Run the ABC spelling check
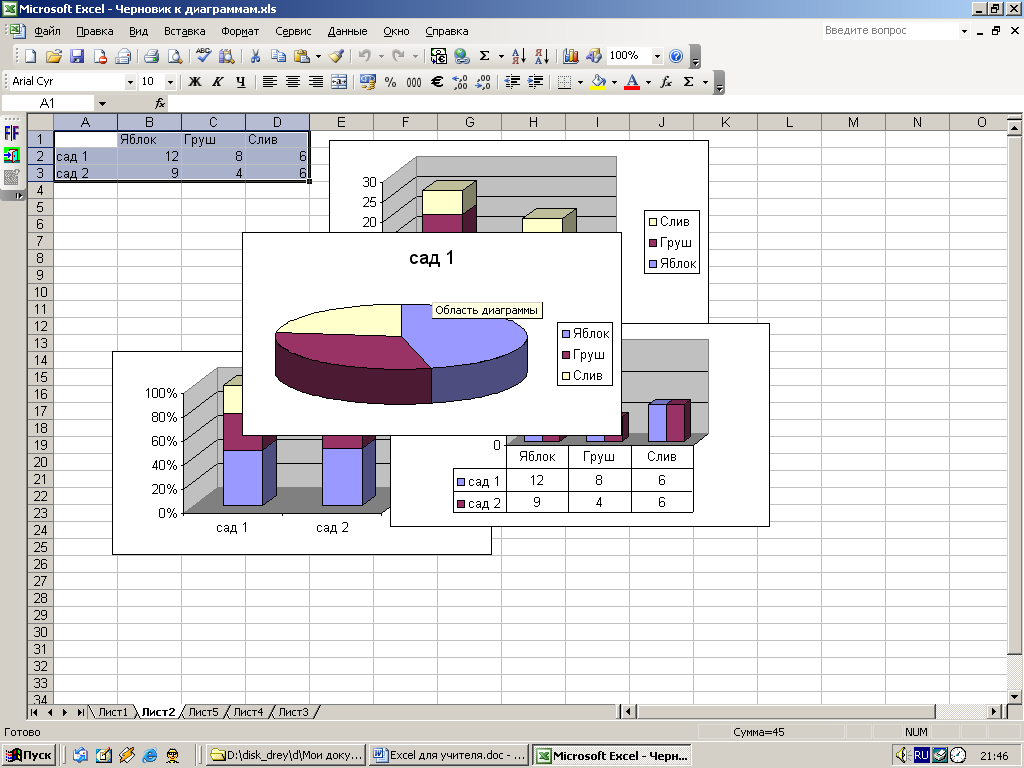 tap(203, 56)
